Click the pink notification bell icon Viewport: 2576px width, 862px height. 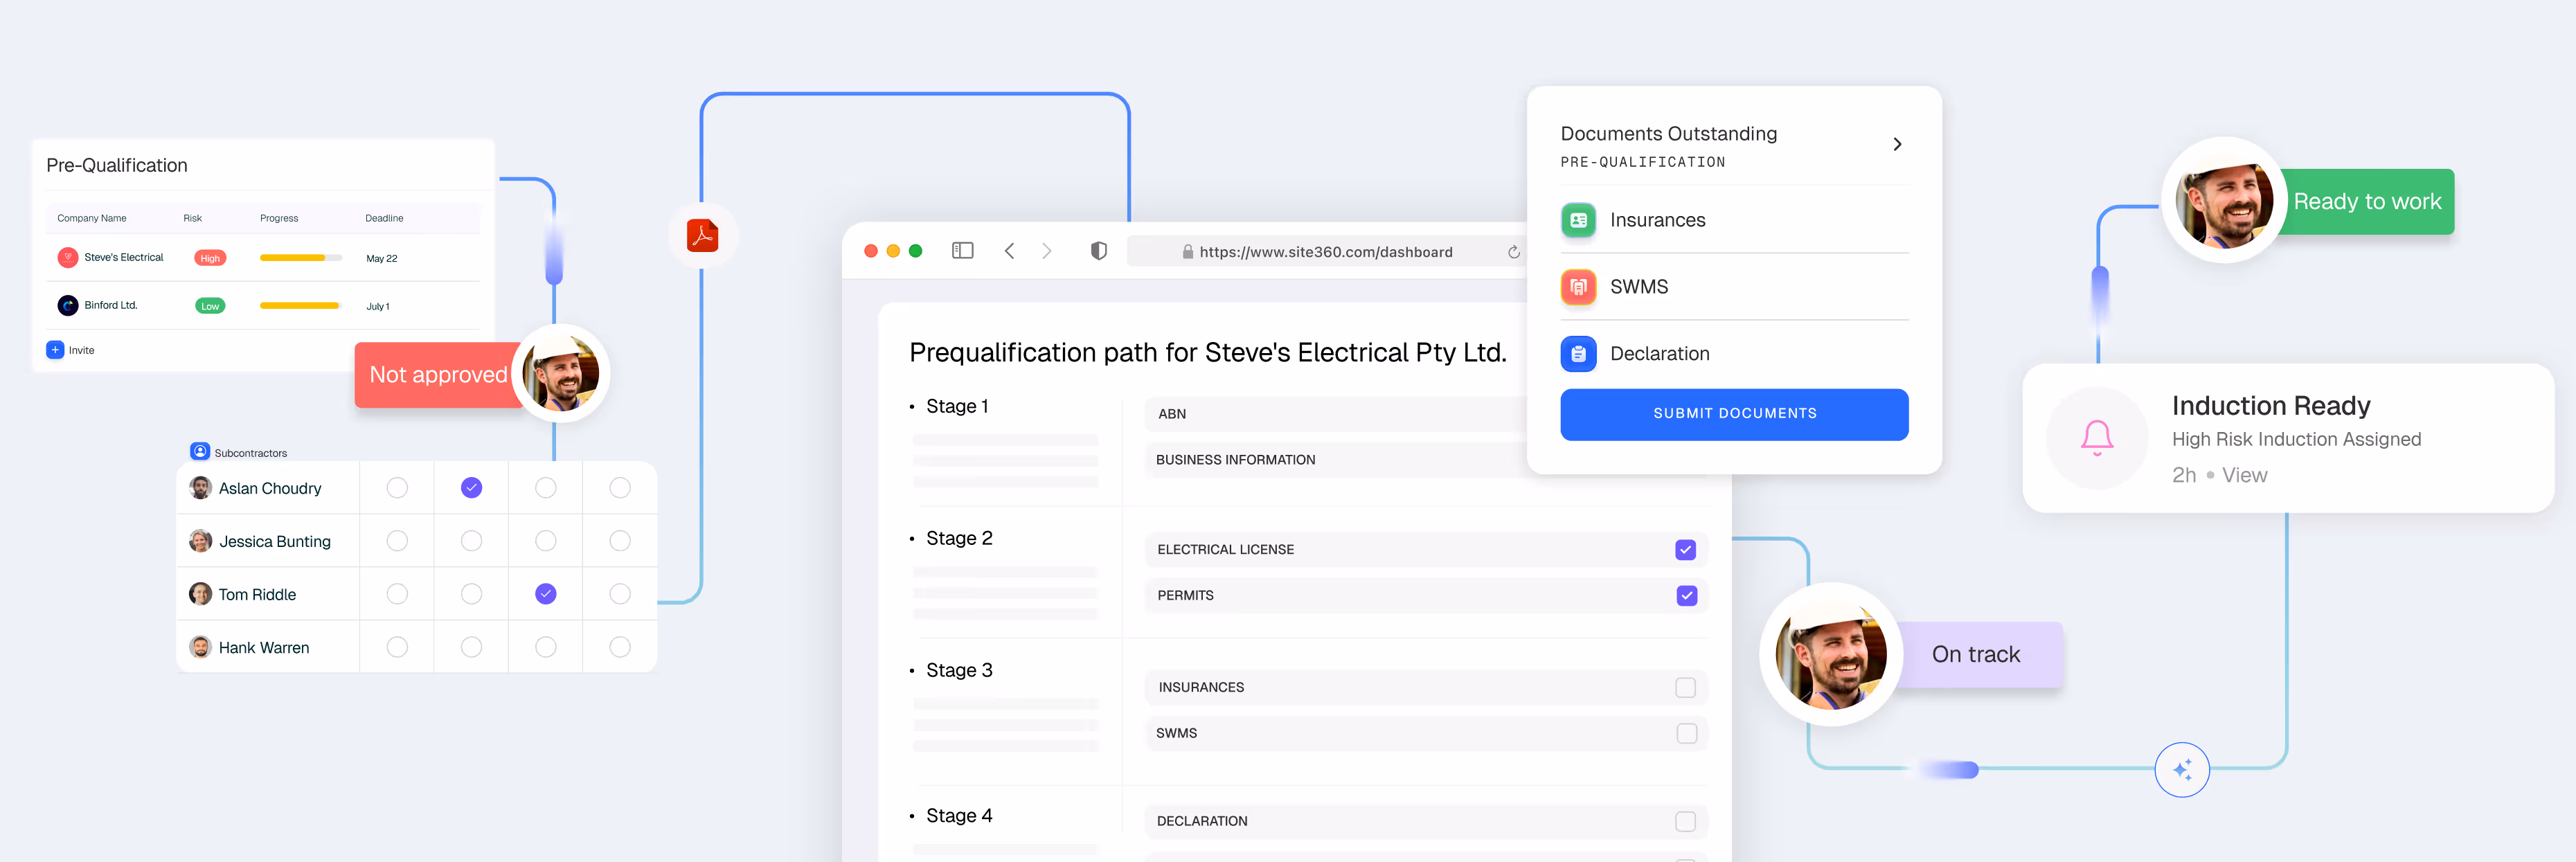pyautogui.click(x=2097, y=438)
